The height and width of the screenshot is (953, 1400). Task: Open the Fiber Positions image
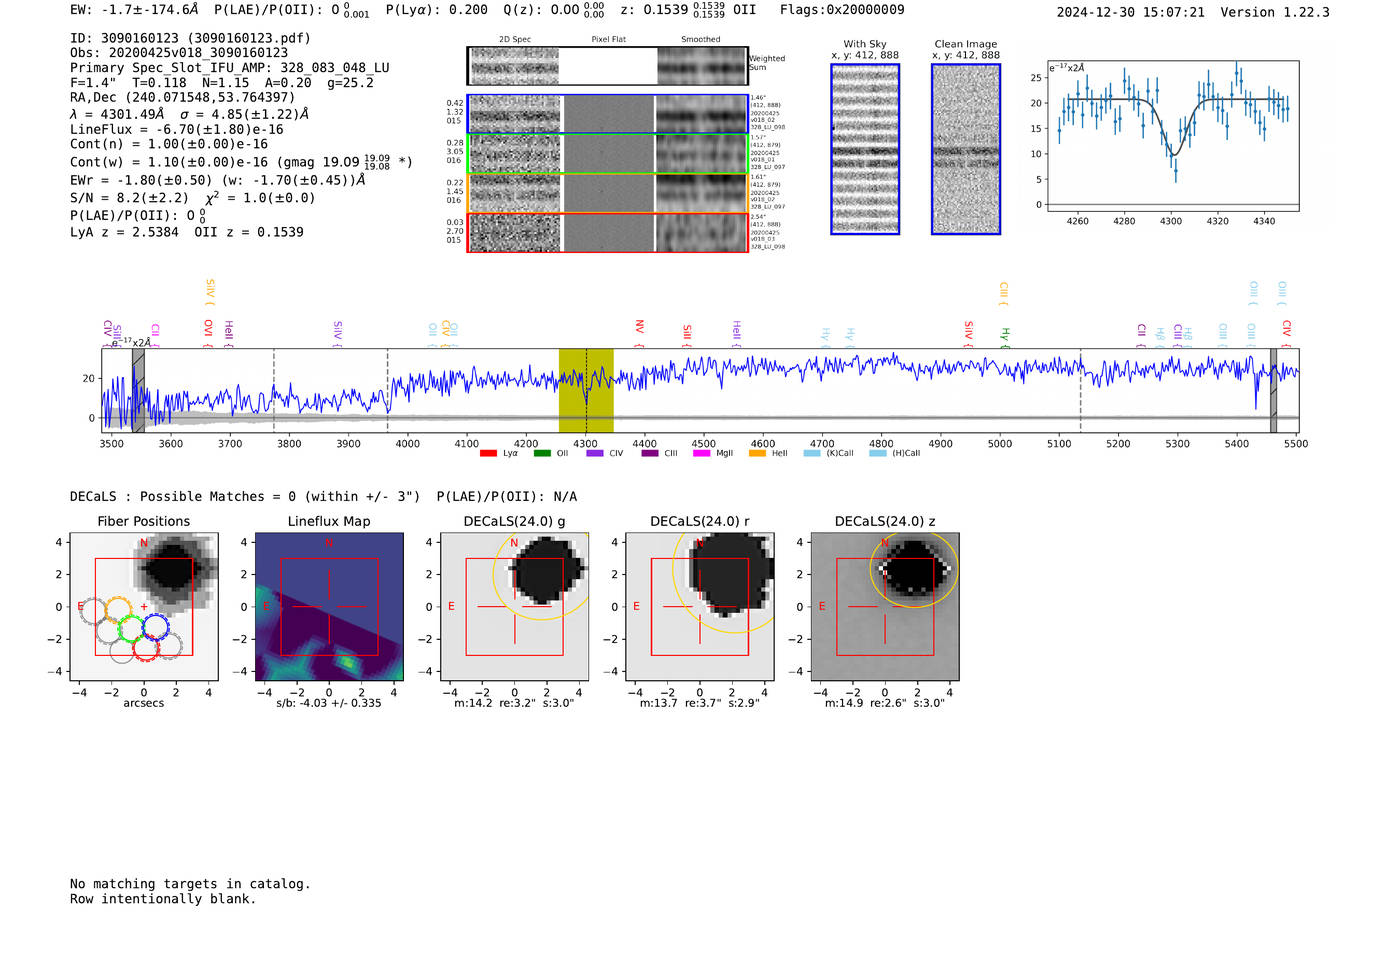[143, 607]
